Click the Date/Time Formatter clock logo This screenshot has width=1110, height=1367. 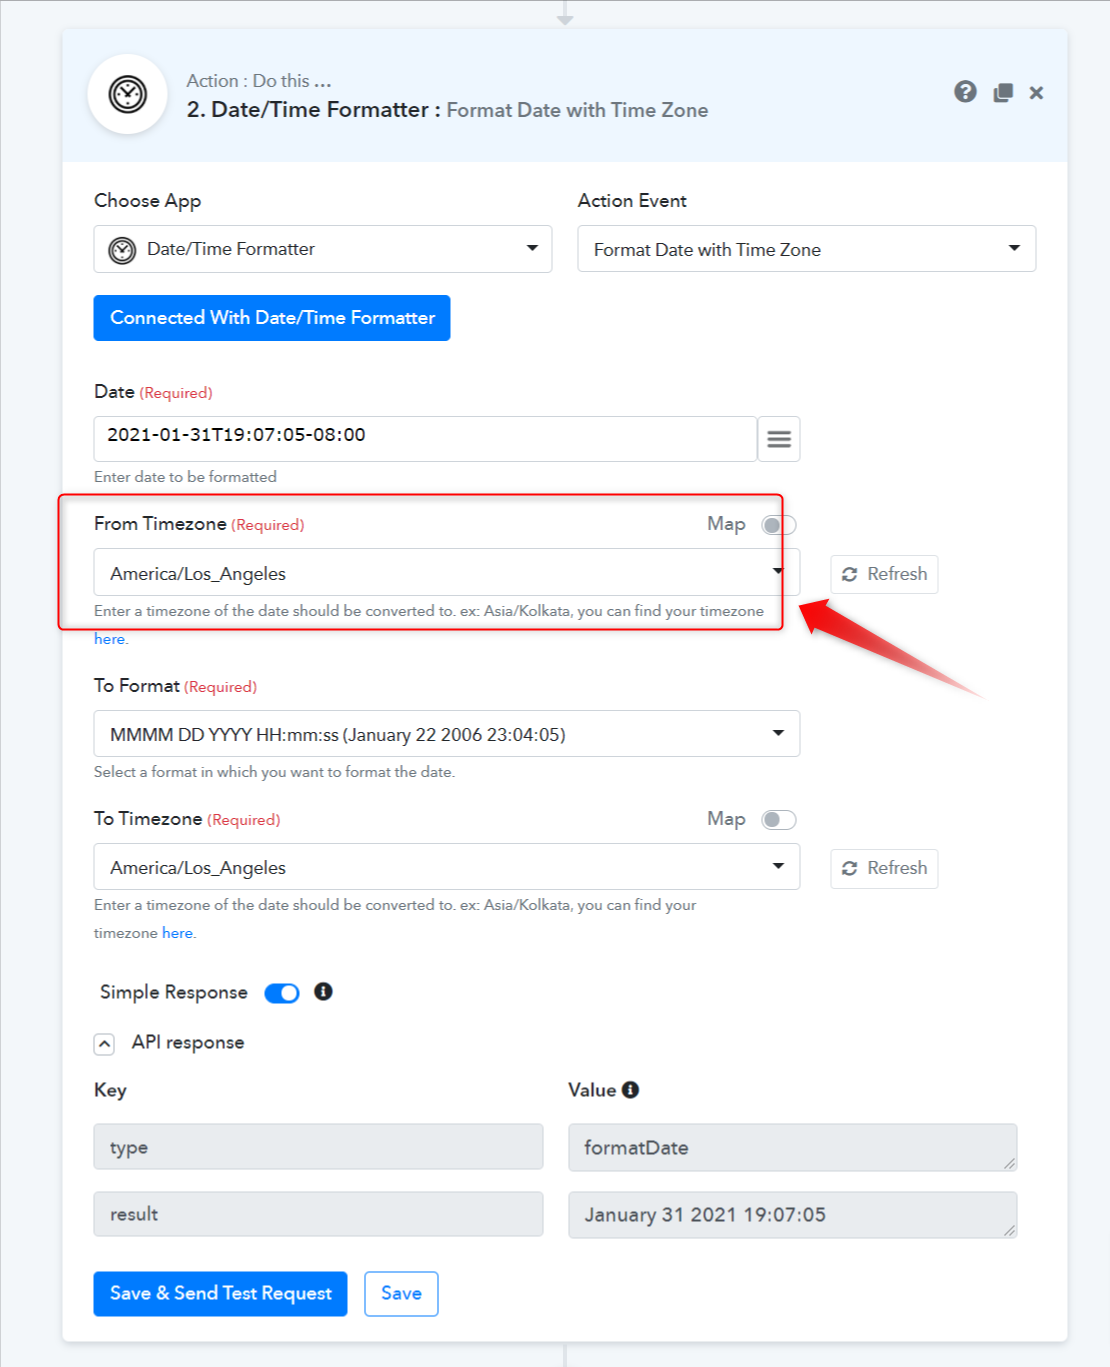pyautogui.click(x=128, y=94)
